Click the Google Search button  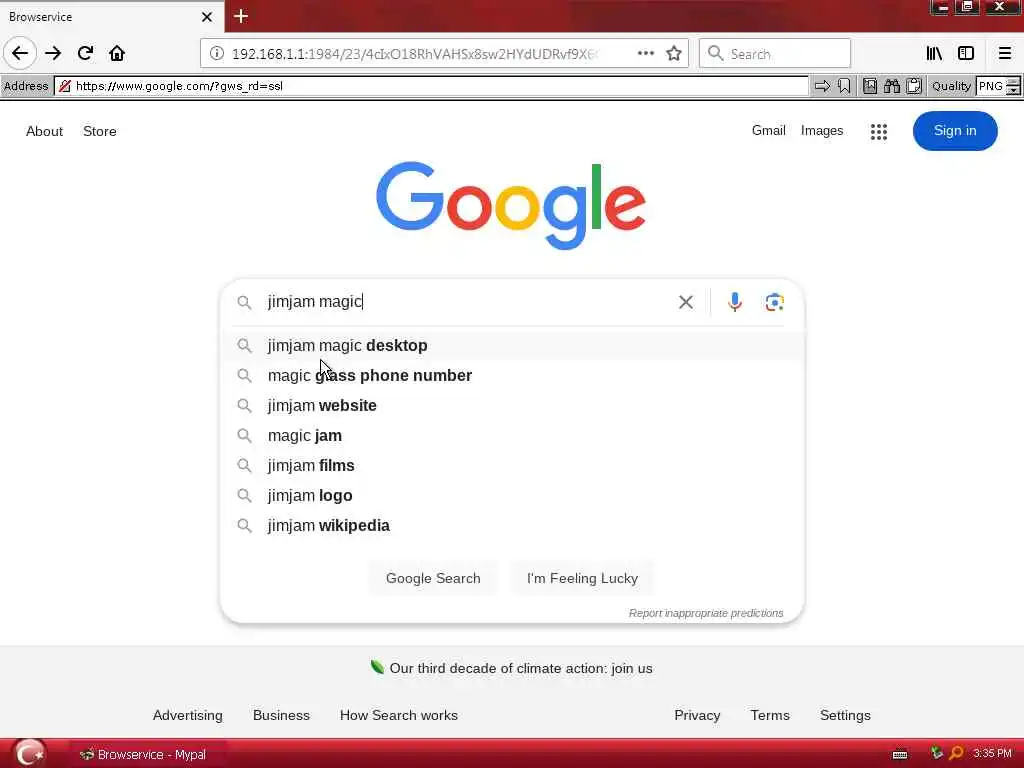point(433,578)
